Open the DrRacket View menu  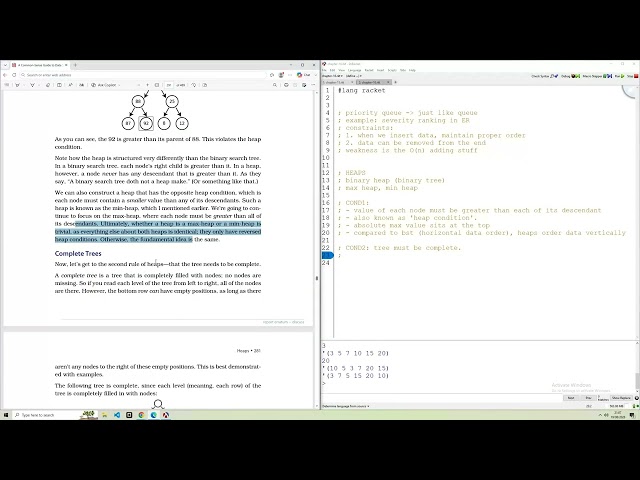click(x=341, y=70)
